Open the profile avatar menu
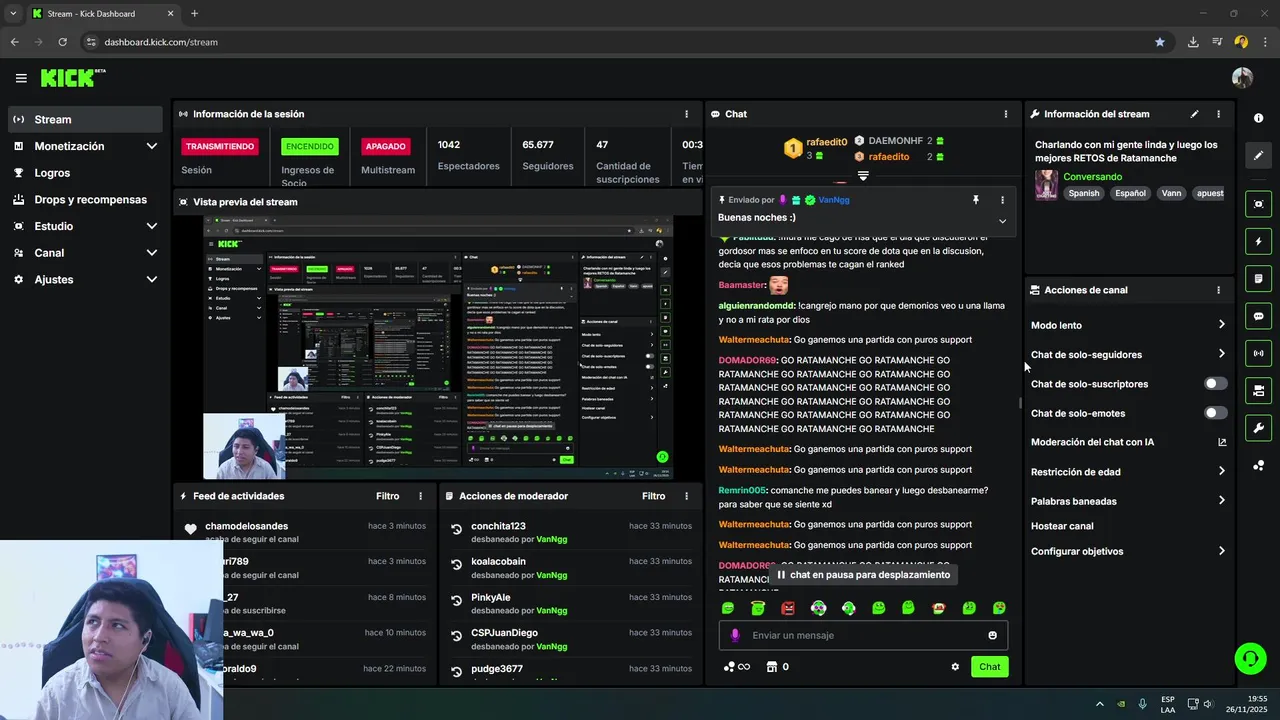This screenshot has height=720, width=1280. (x=1242, y=78)
